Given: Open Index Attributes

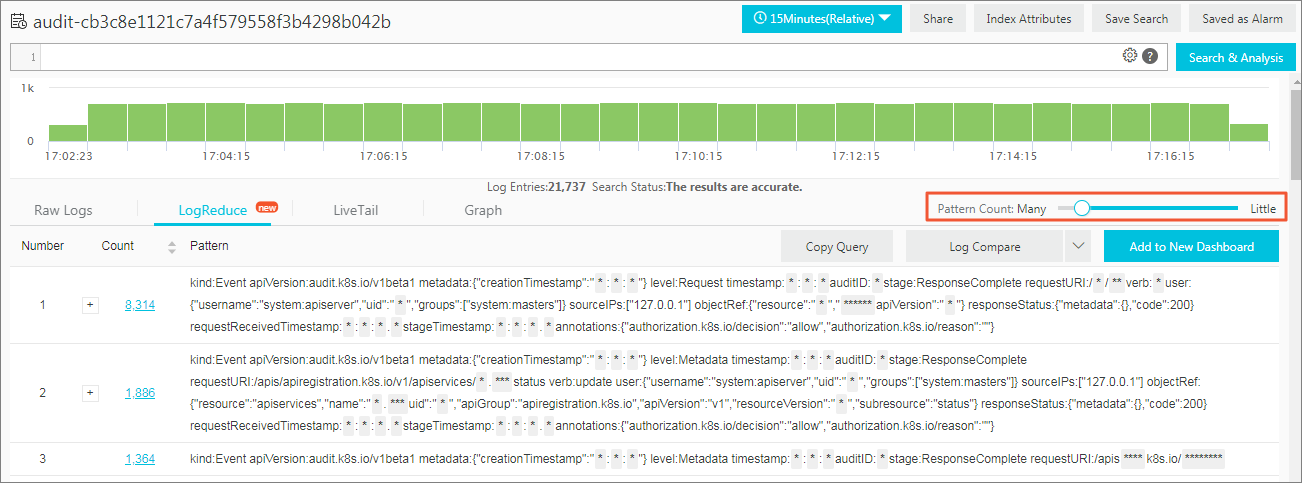Looking at the screenshot, I should coord(1029,18).
